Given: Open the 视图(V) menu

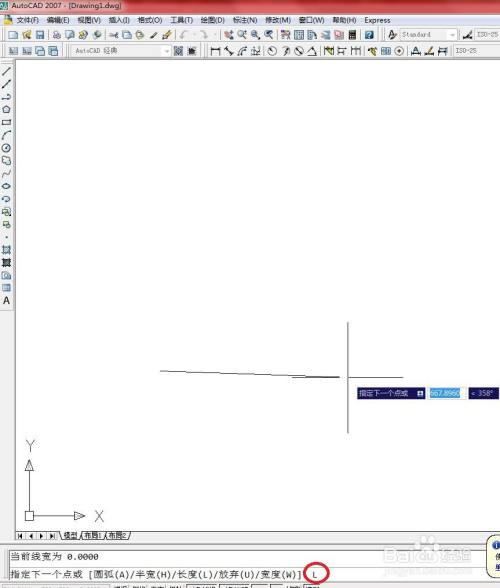Looking at the screenshot, I should [x=89, y=20].
